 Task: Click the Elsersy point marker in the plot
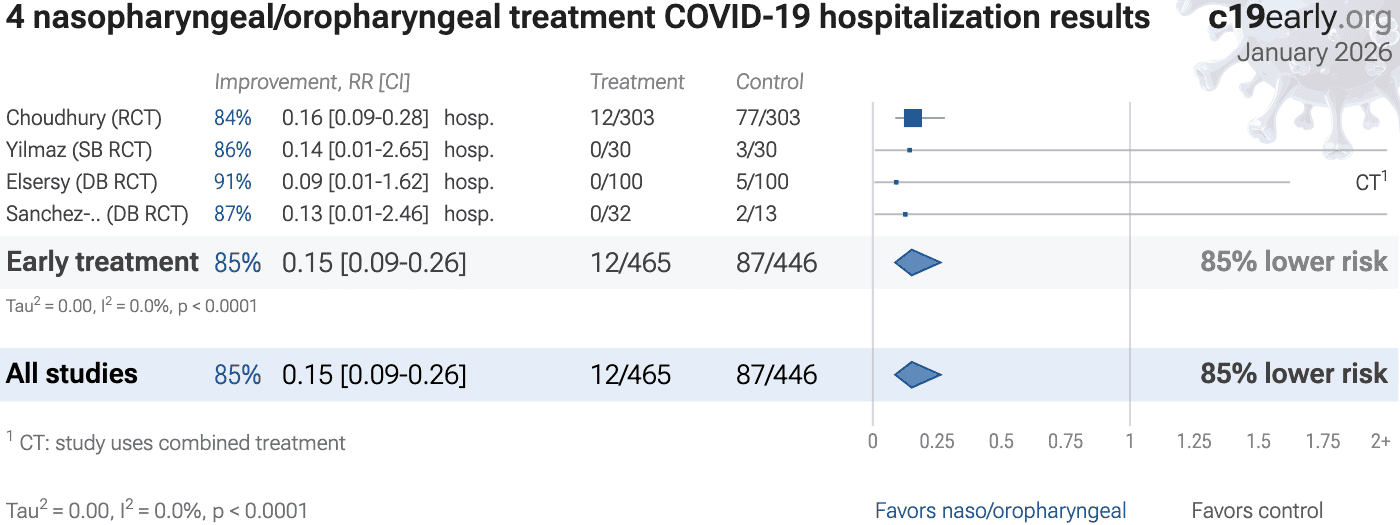pyautogui.click(x=896, y=182)
